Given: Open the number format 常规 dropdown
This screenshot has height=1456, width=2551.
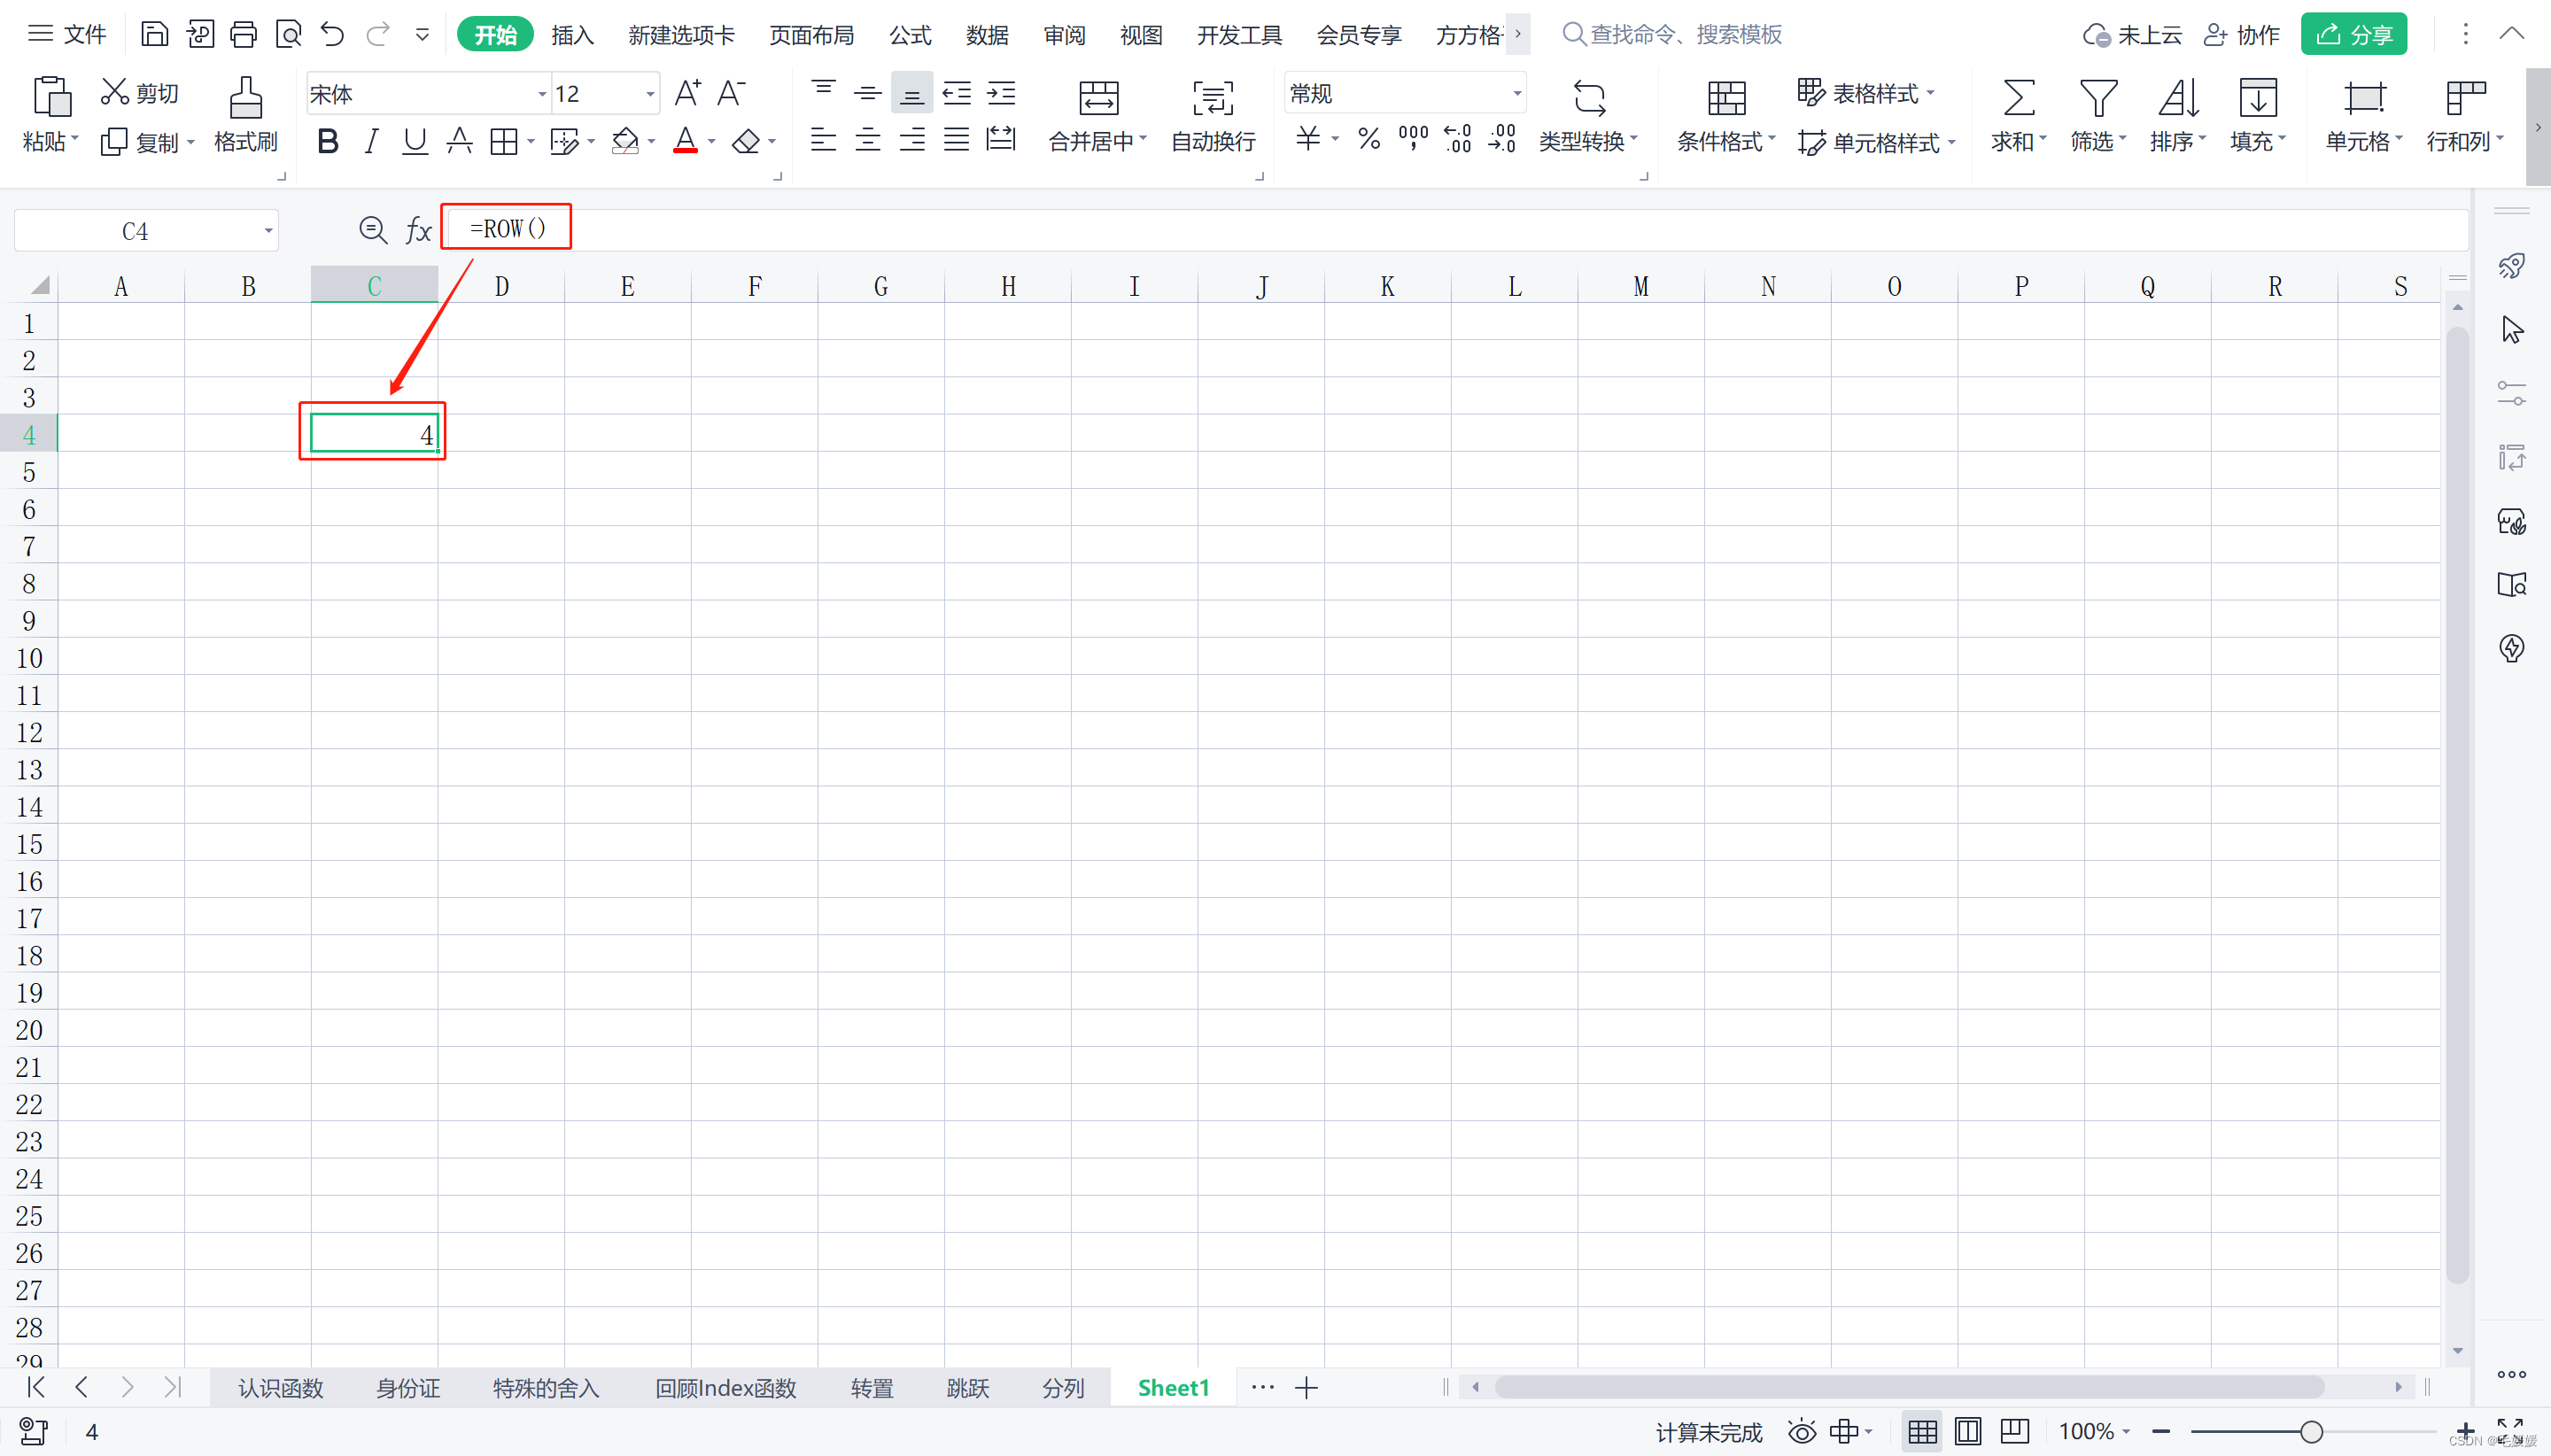Looking at the screenshot, I should [1517, 94].
